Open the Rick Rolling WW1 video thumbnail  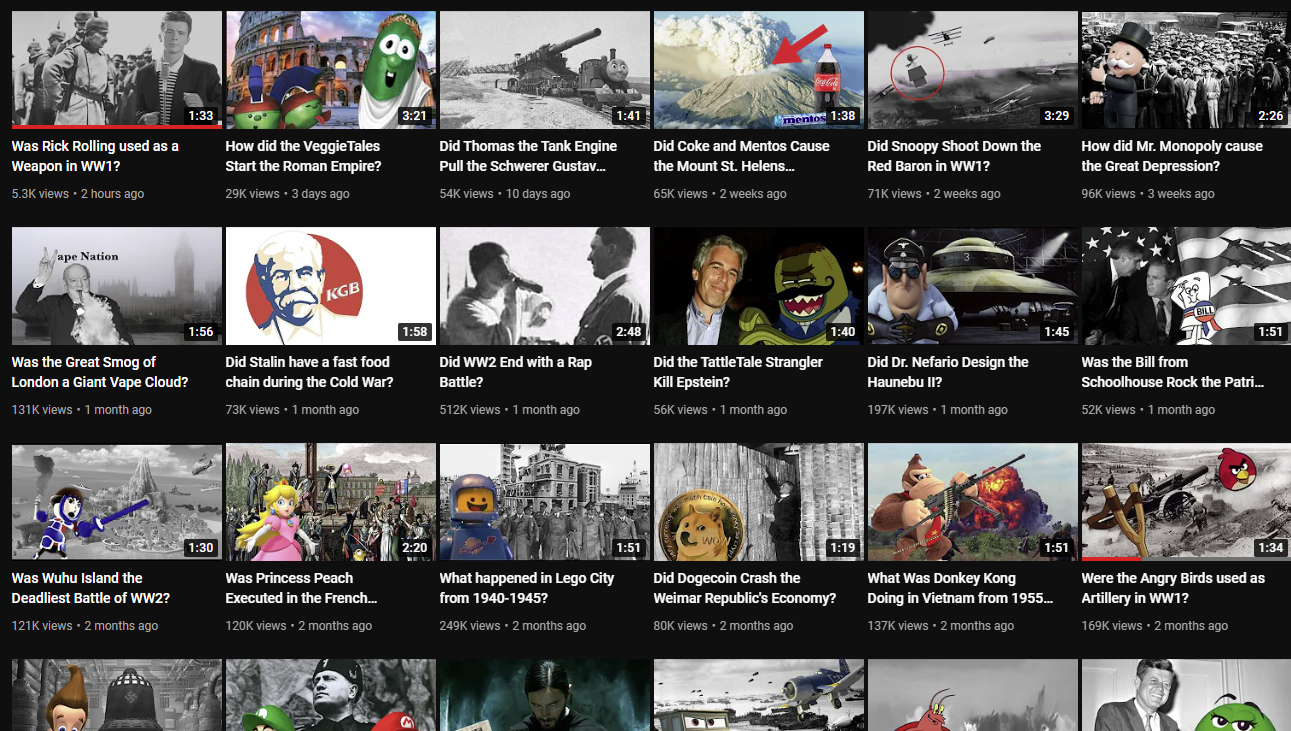[116, 69]
